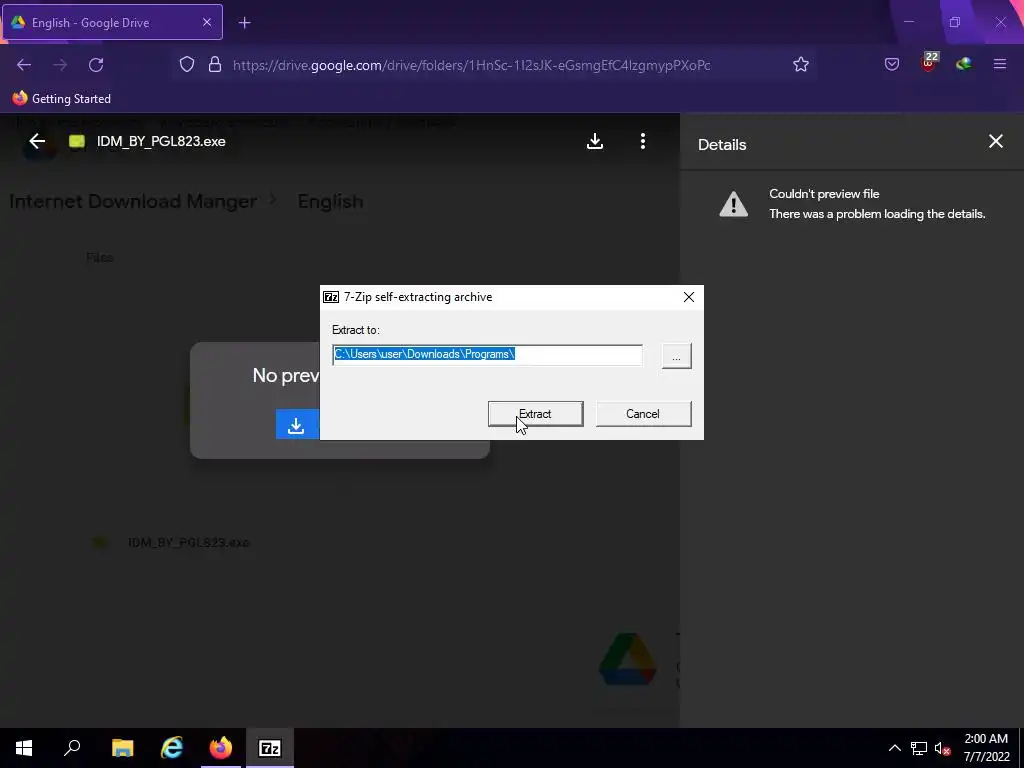Open the Getting Started bookmark

coord(62,99)
